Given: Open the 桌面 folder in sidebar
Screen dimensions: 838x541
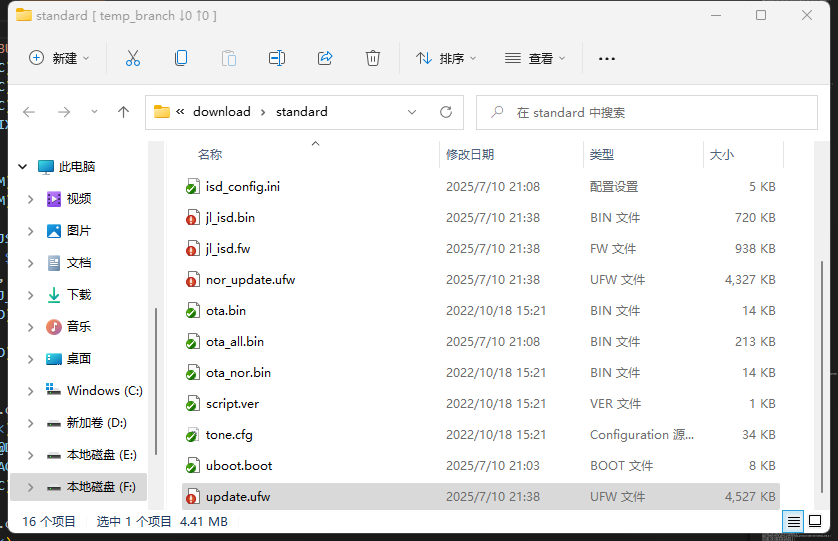Looking at the screenshot, I should tap(69, 359).
